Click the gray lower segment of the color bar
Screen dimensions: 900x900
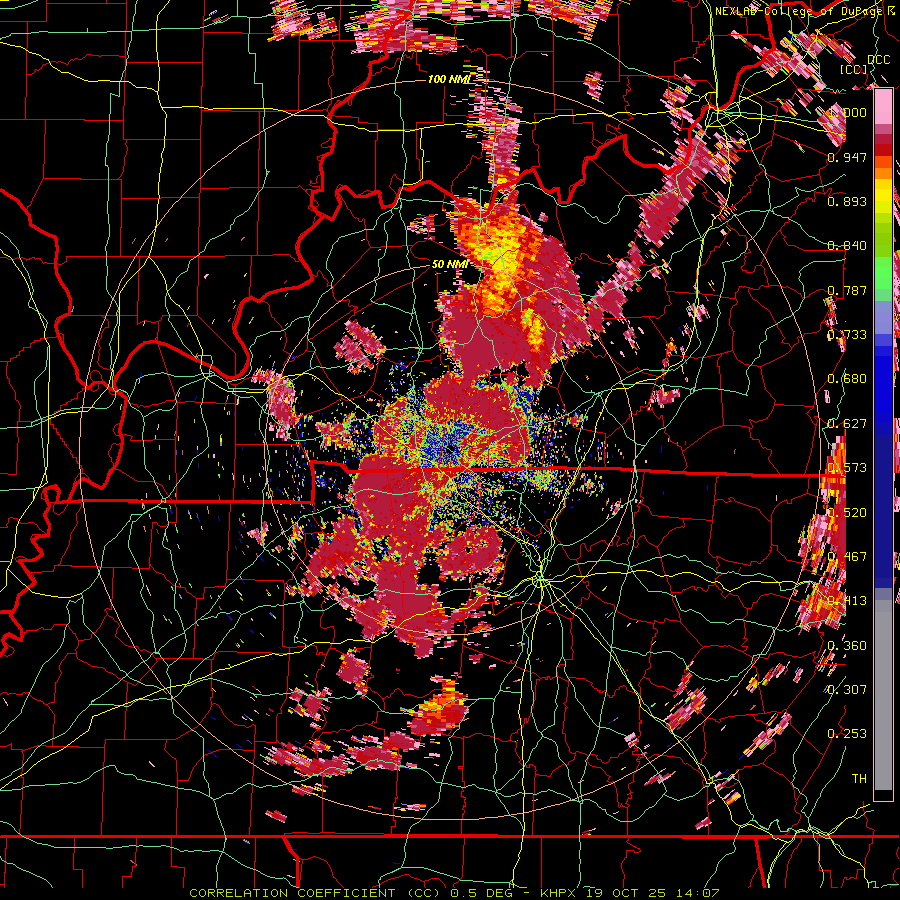tap(883, 695)
